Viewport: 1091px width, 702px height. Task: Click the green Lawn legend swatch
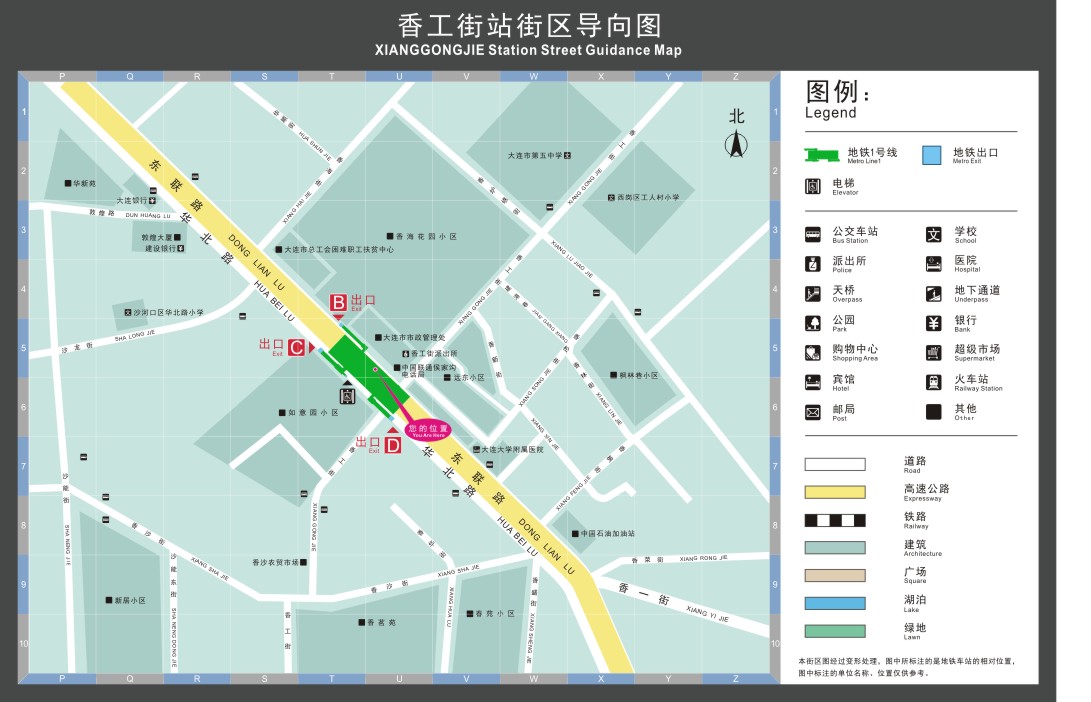point(834,631)
